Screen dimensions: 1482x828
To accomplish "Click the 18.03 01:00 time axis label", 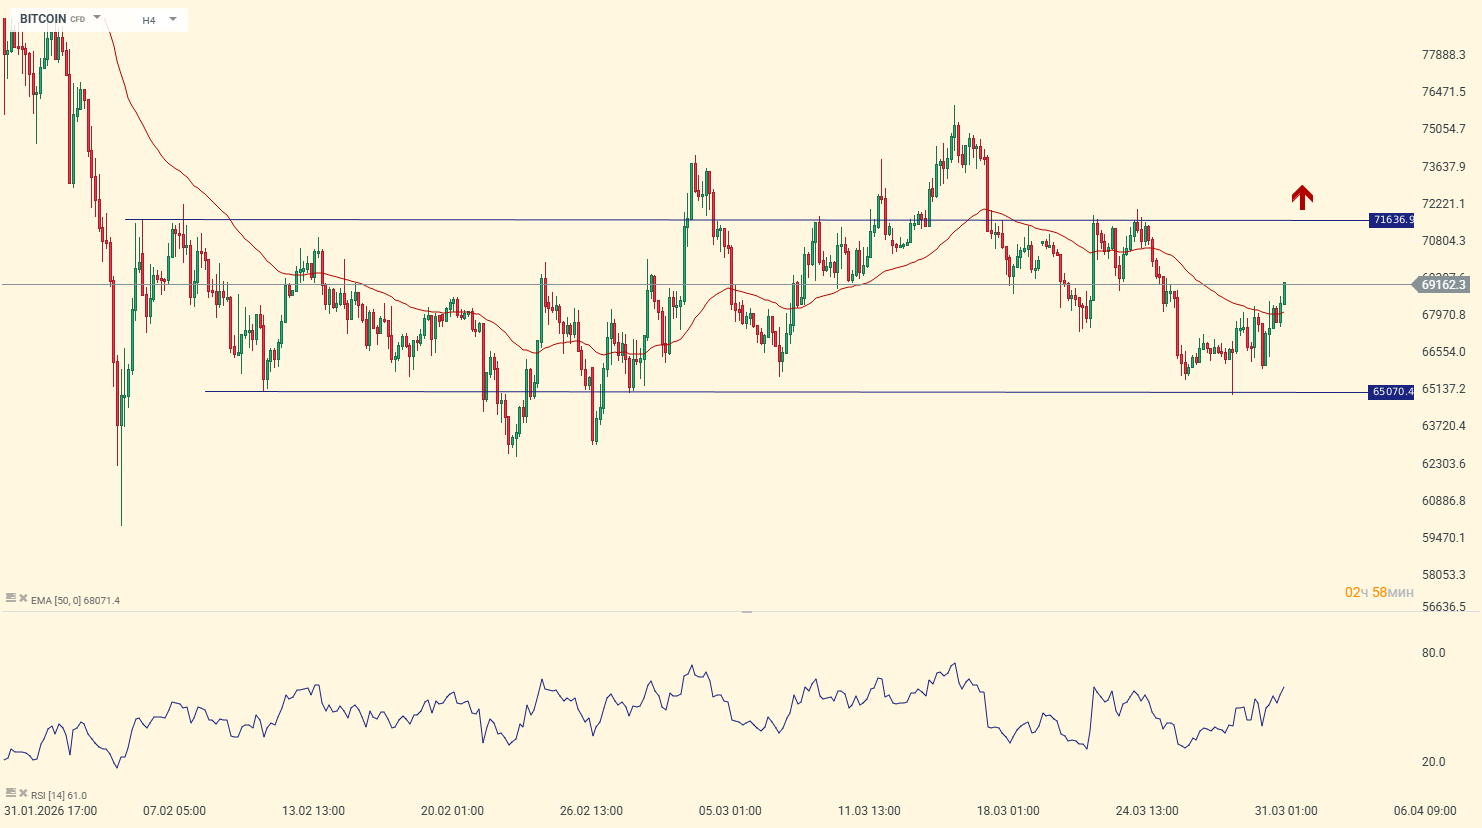I will point(1008,811).
